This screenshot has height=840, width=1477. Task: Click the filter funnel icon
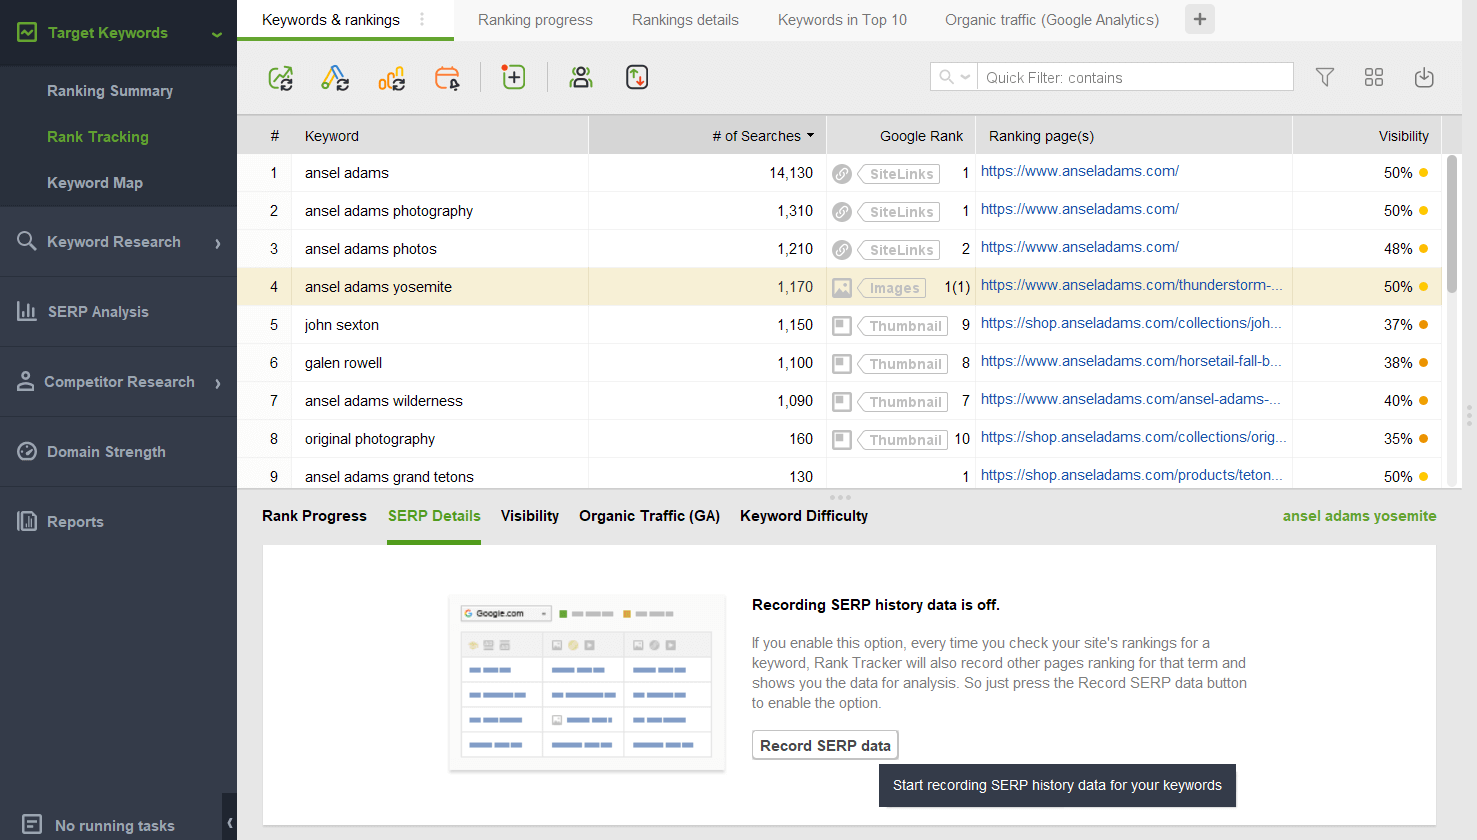click(x=1325, y=77)
